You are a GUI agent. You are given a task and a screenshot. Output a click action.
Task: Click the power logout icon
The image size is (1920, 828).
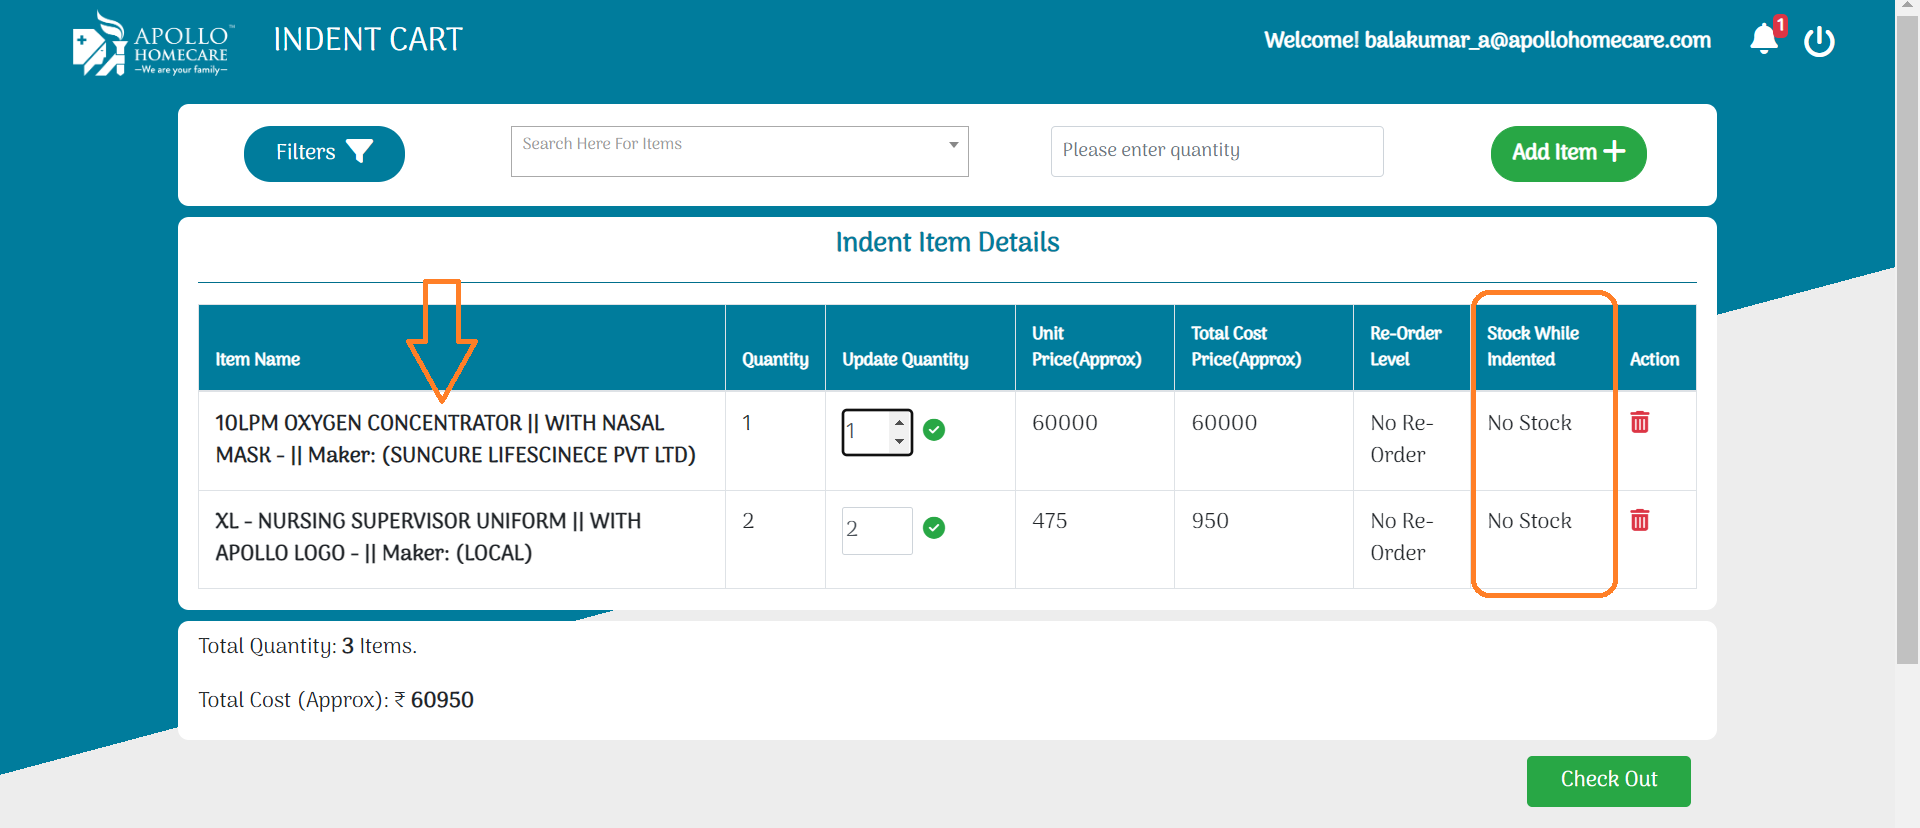click(1819, 42)
